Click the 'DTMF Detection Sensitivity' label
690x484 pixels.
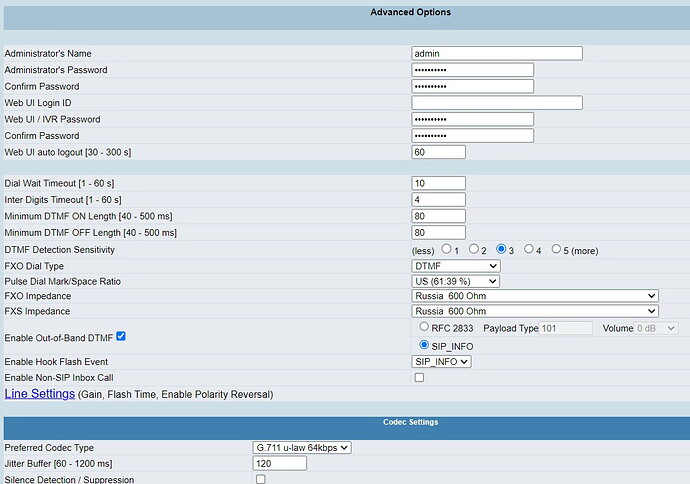[59, 249]
